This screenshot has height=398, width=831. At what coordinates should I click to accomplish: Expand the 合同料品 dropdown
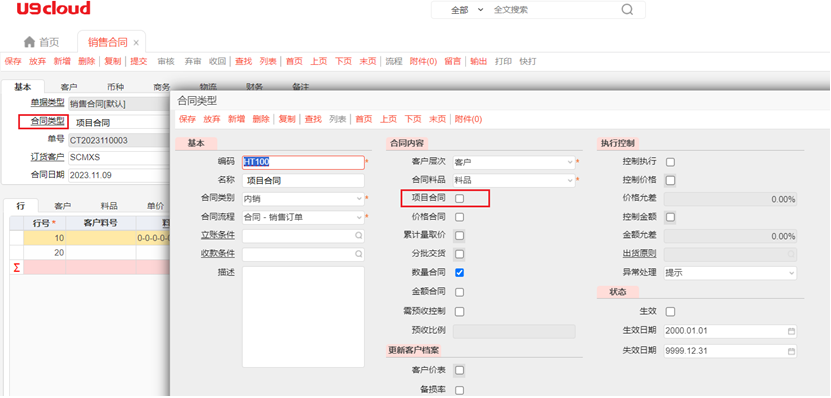pos(570,180)
